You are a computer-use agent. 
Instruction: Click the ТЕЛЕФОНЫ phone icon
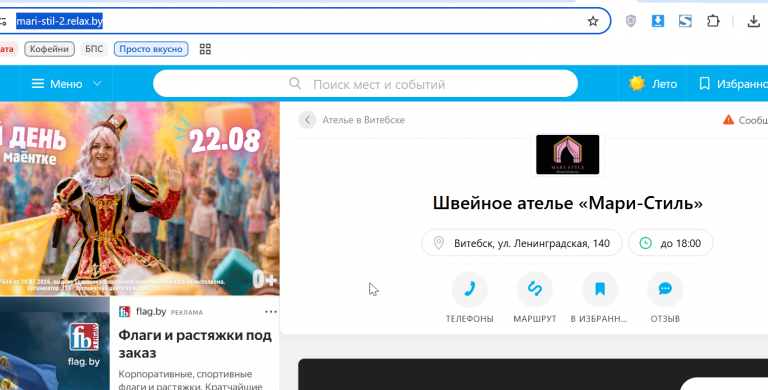pos(469,289)
